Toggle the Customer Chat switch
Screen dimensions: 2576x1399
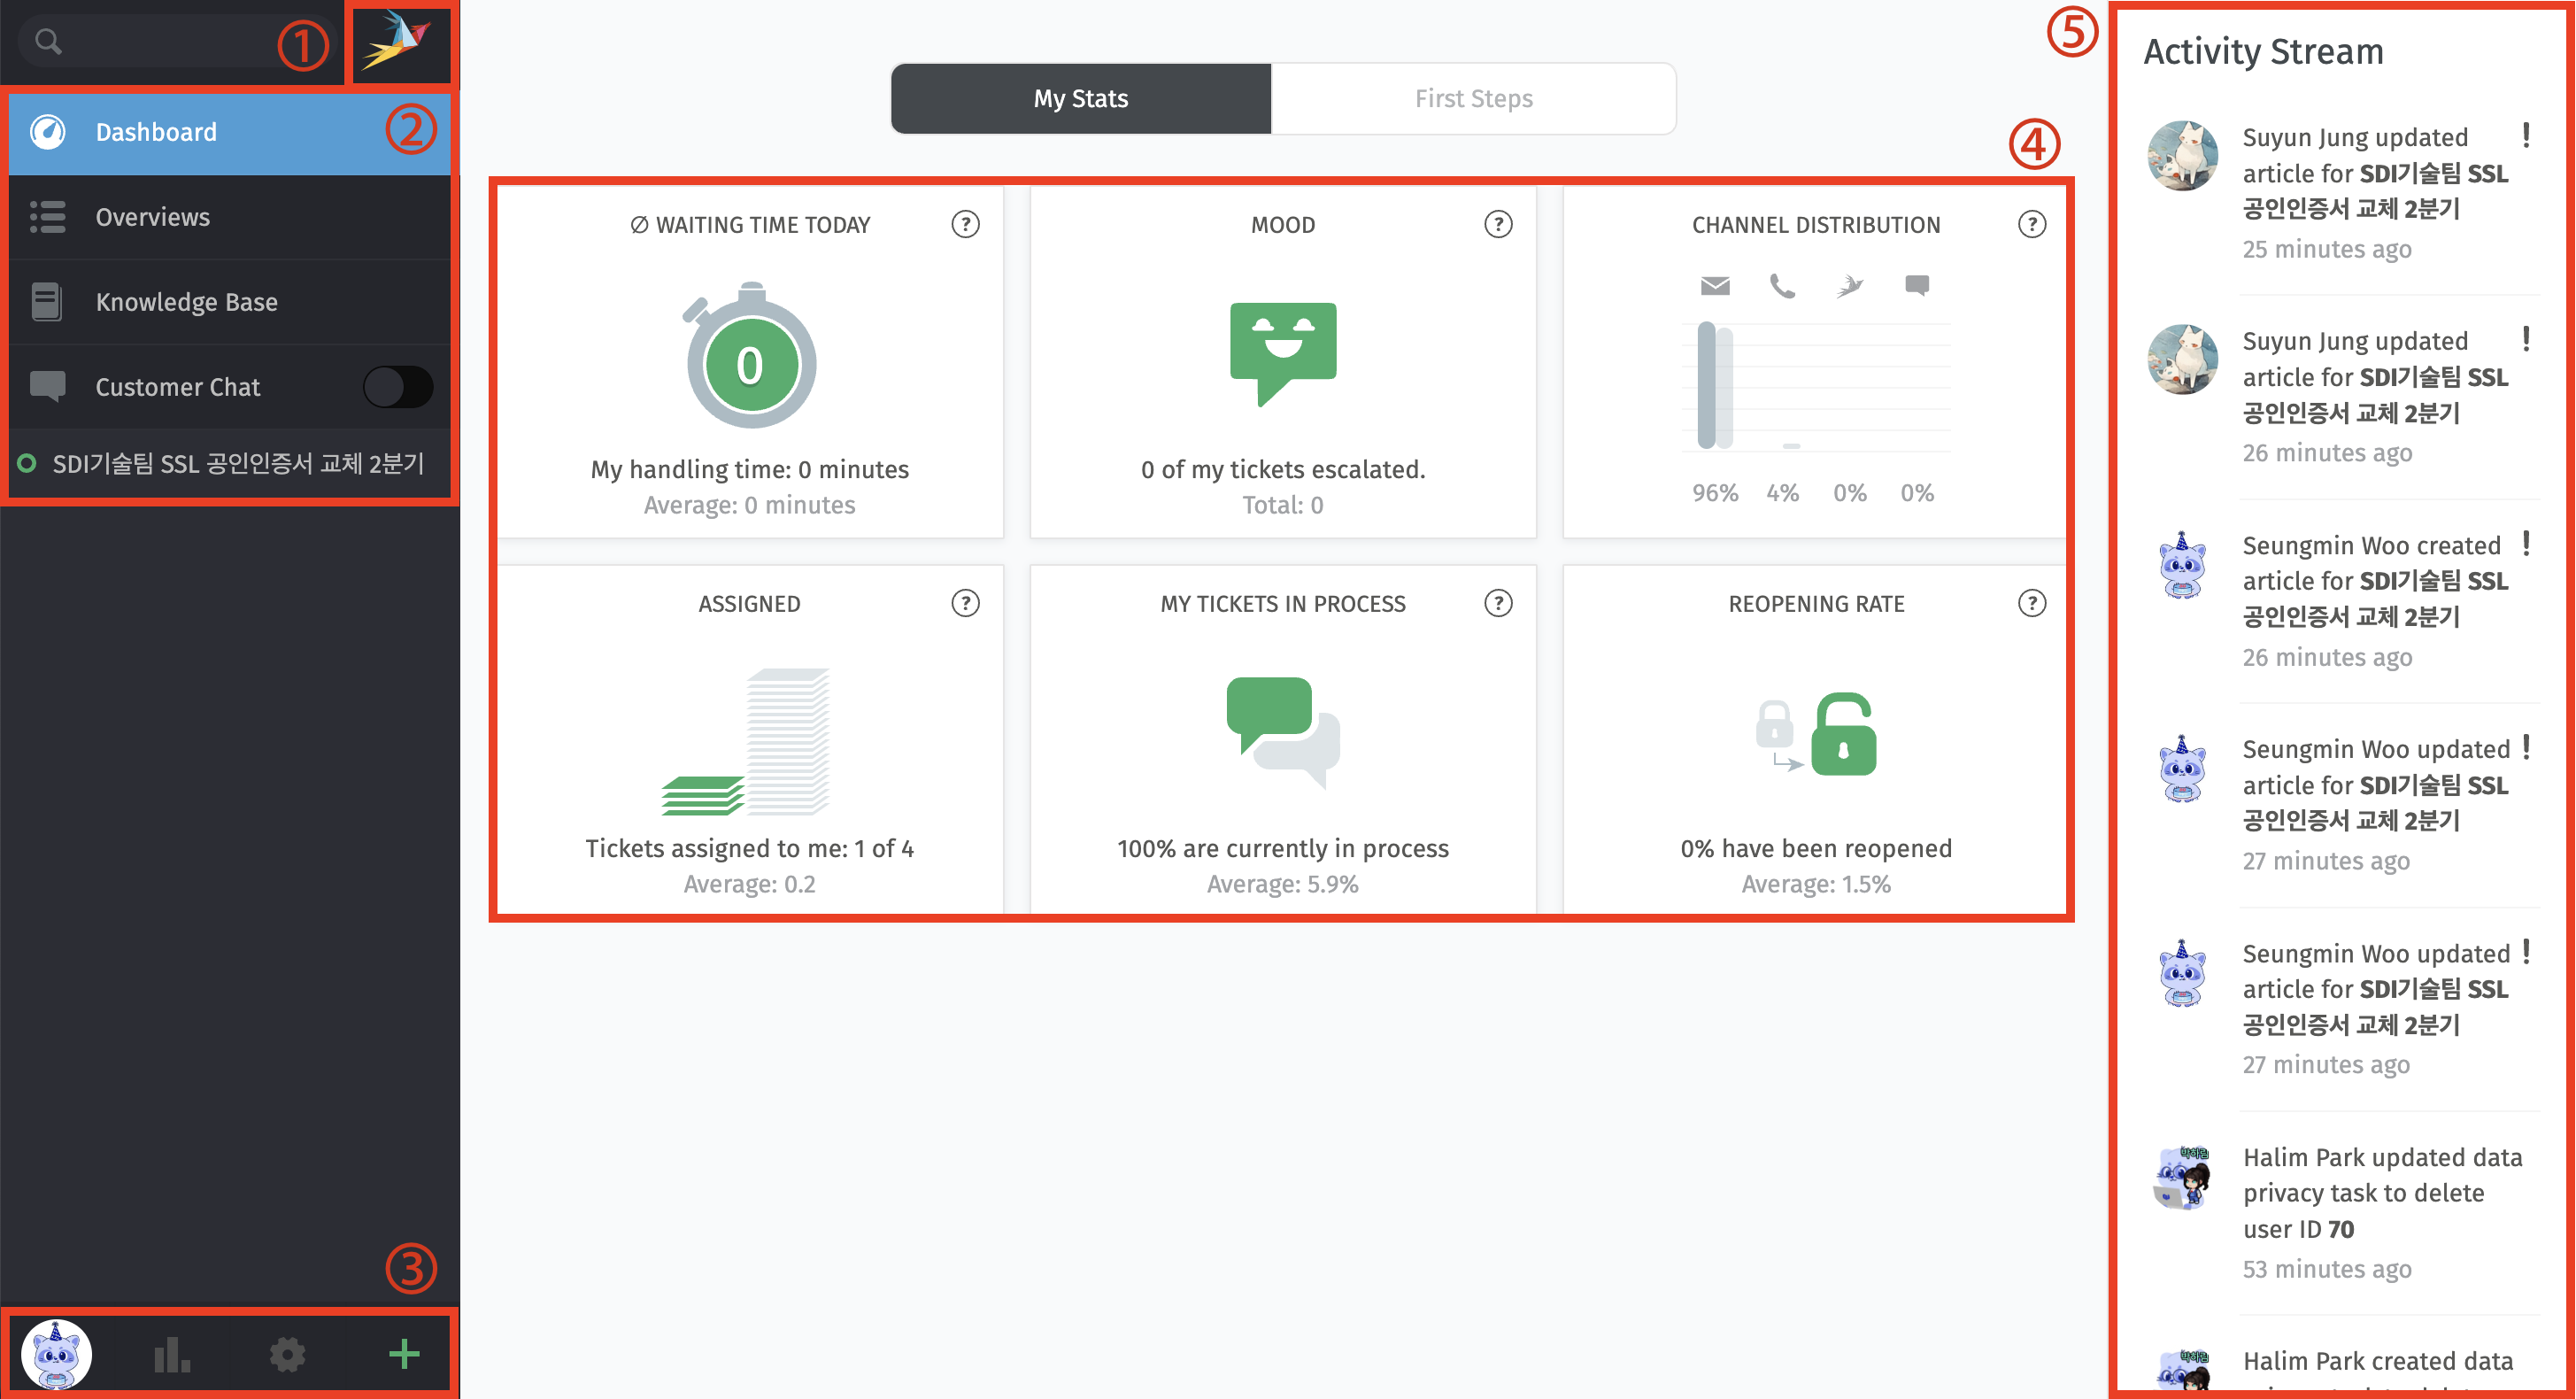(x=398, y=387)
